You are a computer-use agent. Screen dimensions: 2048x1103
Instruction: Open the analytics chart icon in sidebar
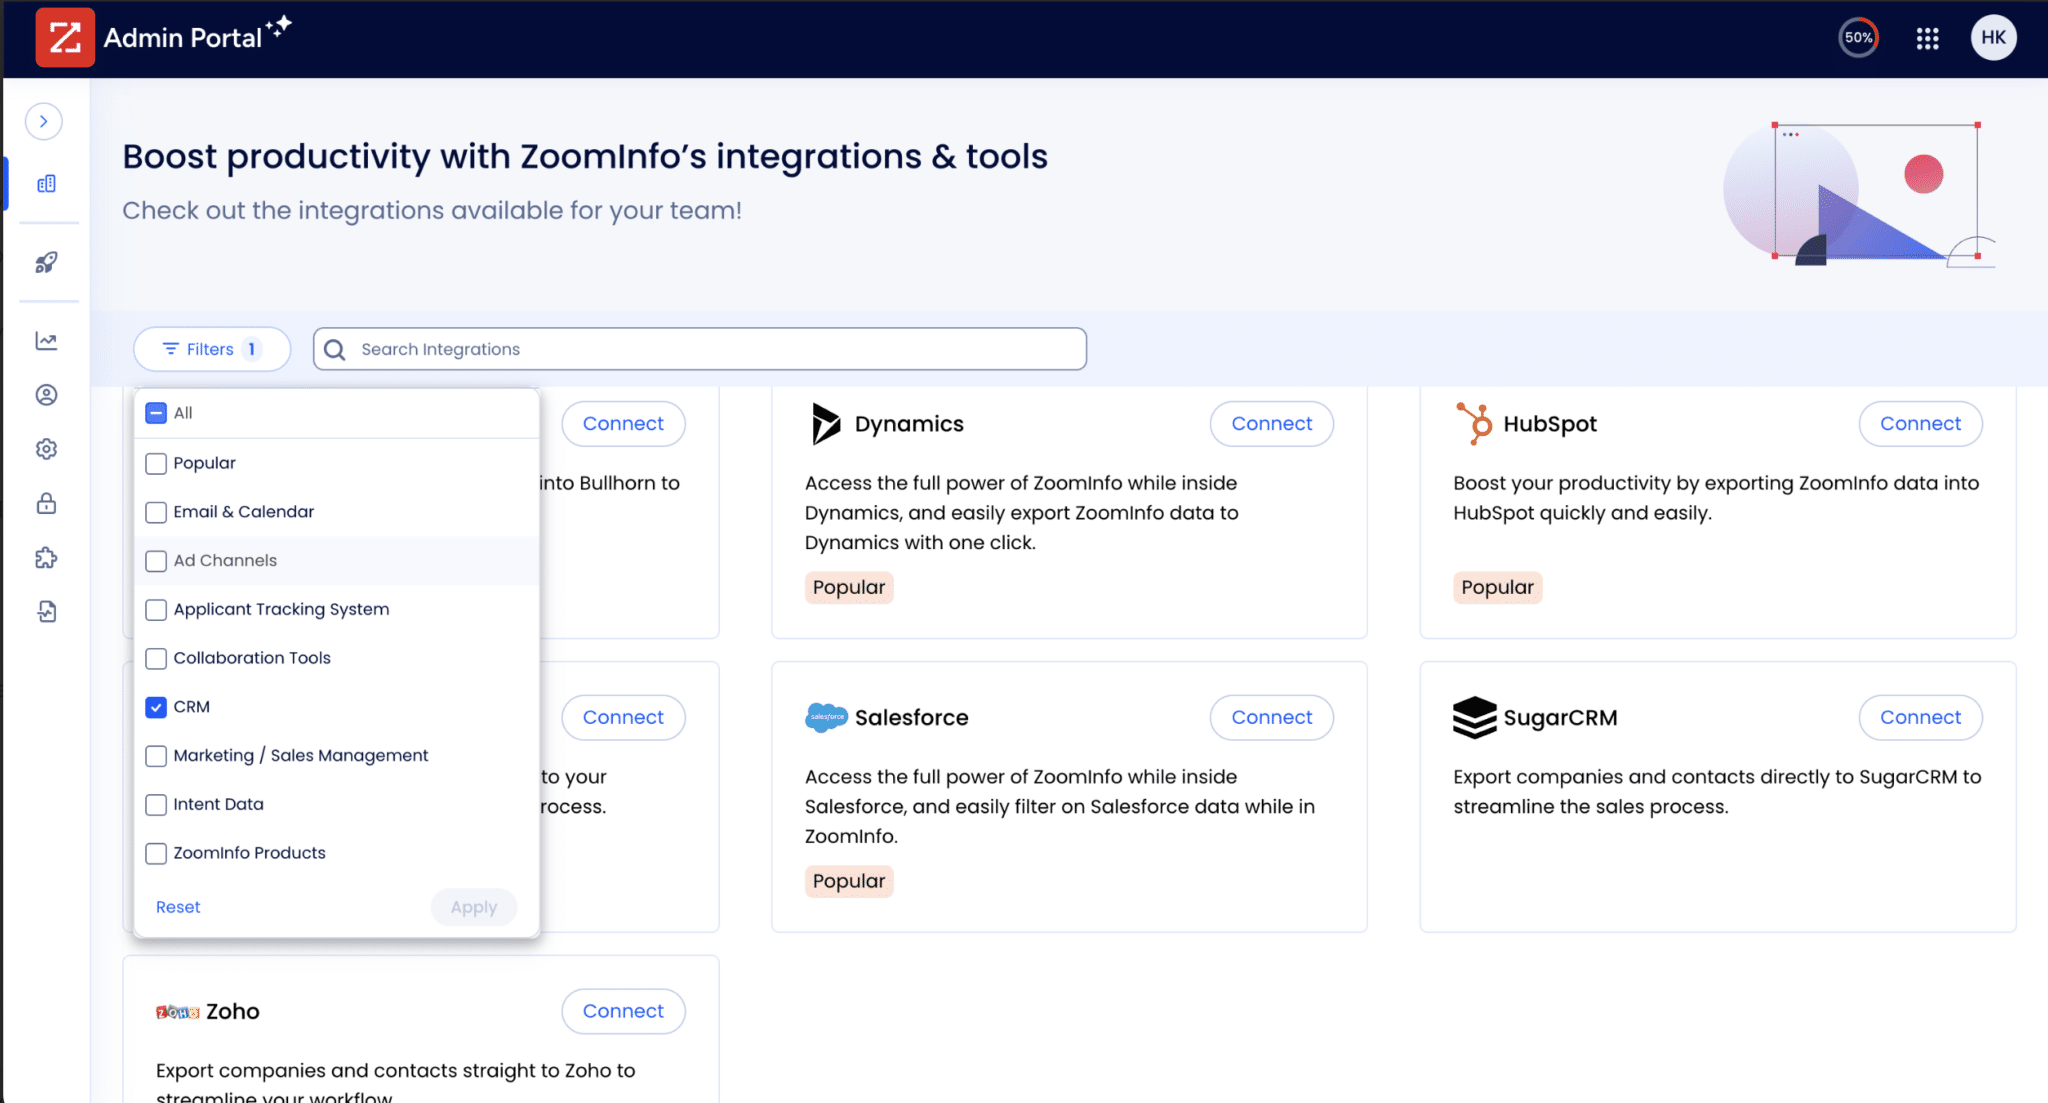point(45,340)
